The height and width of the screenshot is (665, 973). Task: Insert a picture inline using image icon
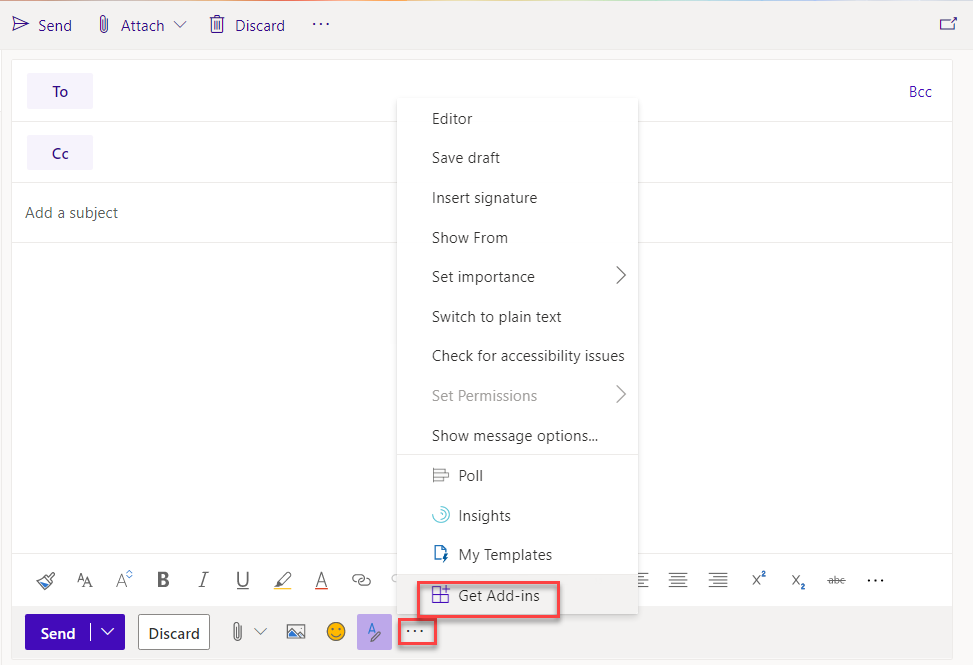pyautogui.click(x=295, y=632)
